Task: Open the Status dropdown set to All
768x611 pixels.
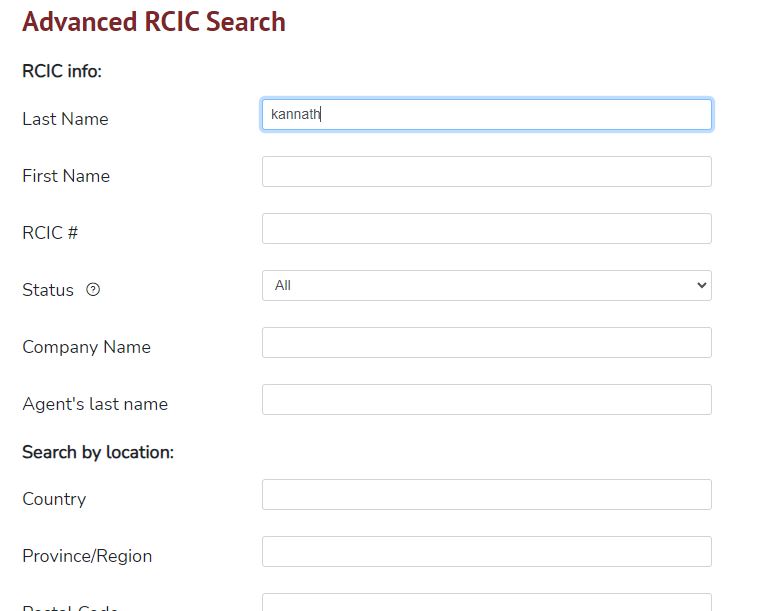Action: (x=486, y=286)
